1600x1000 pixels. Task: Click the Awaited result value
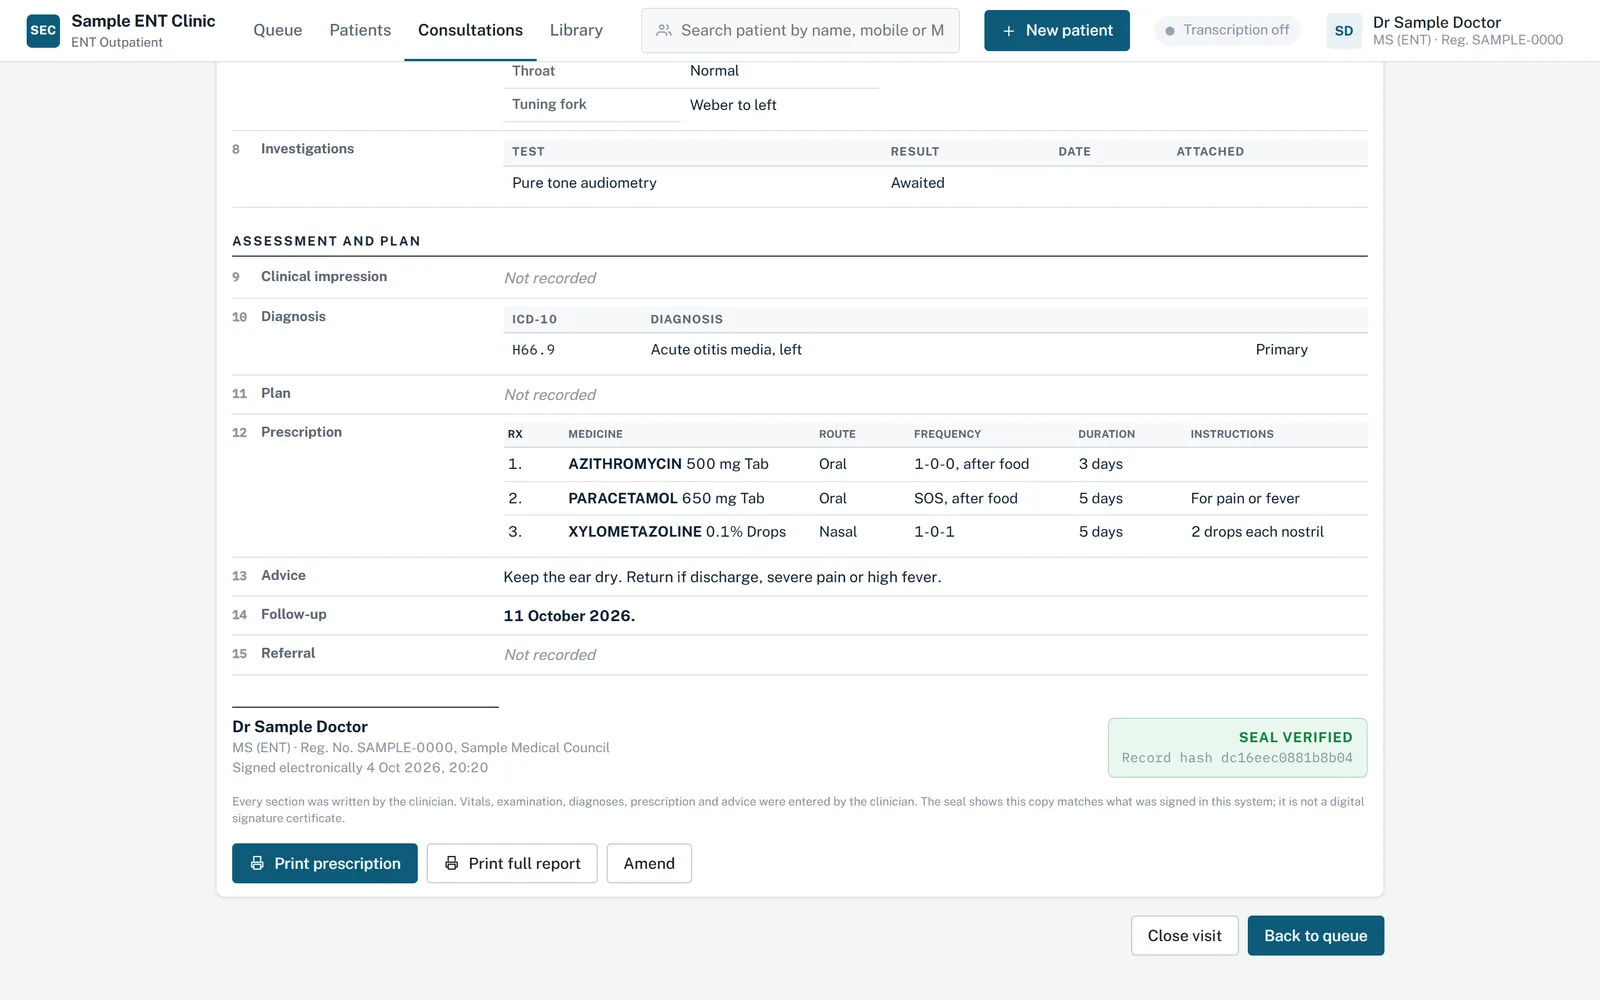pos(918,183)
